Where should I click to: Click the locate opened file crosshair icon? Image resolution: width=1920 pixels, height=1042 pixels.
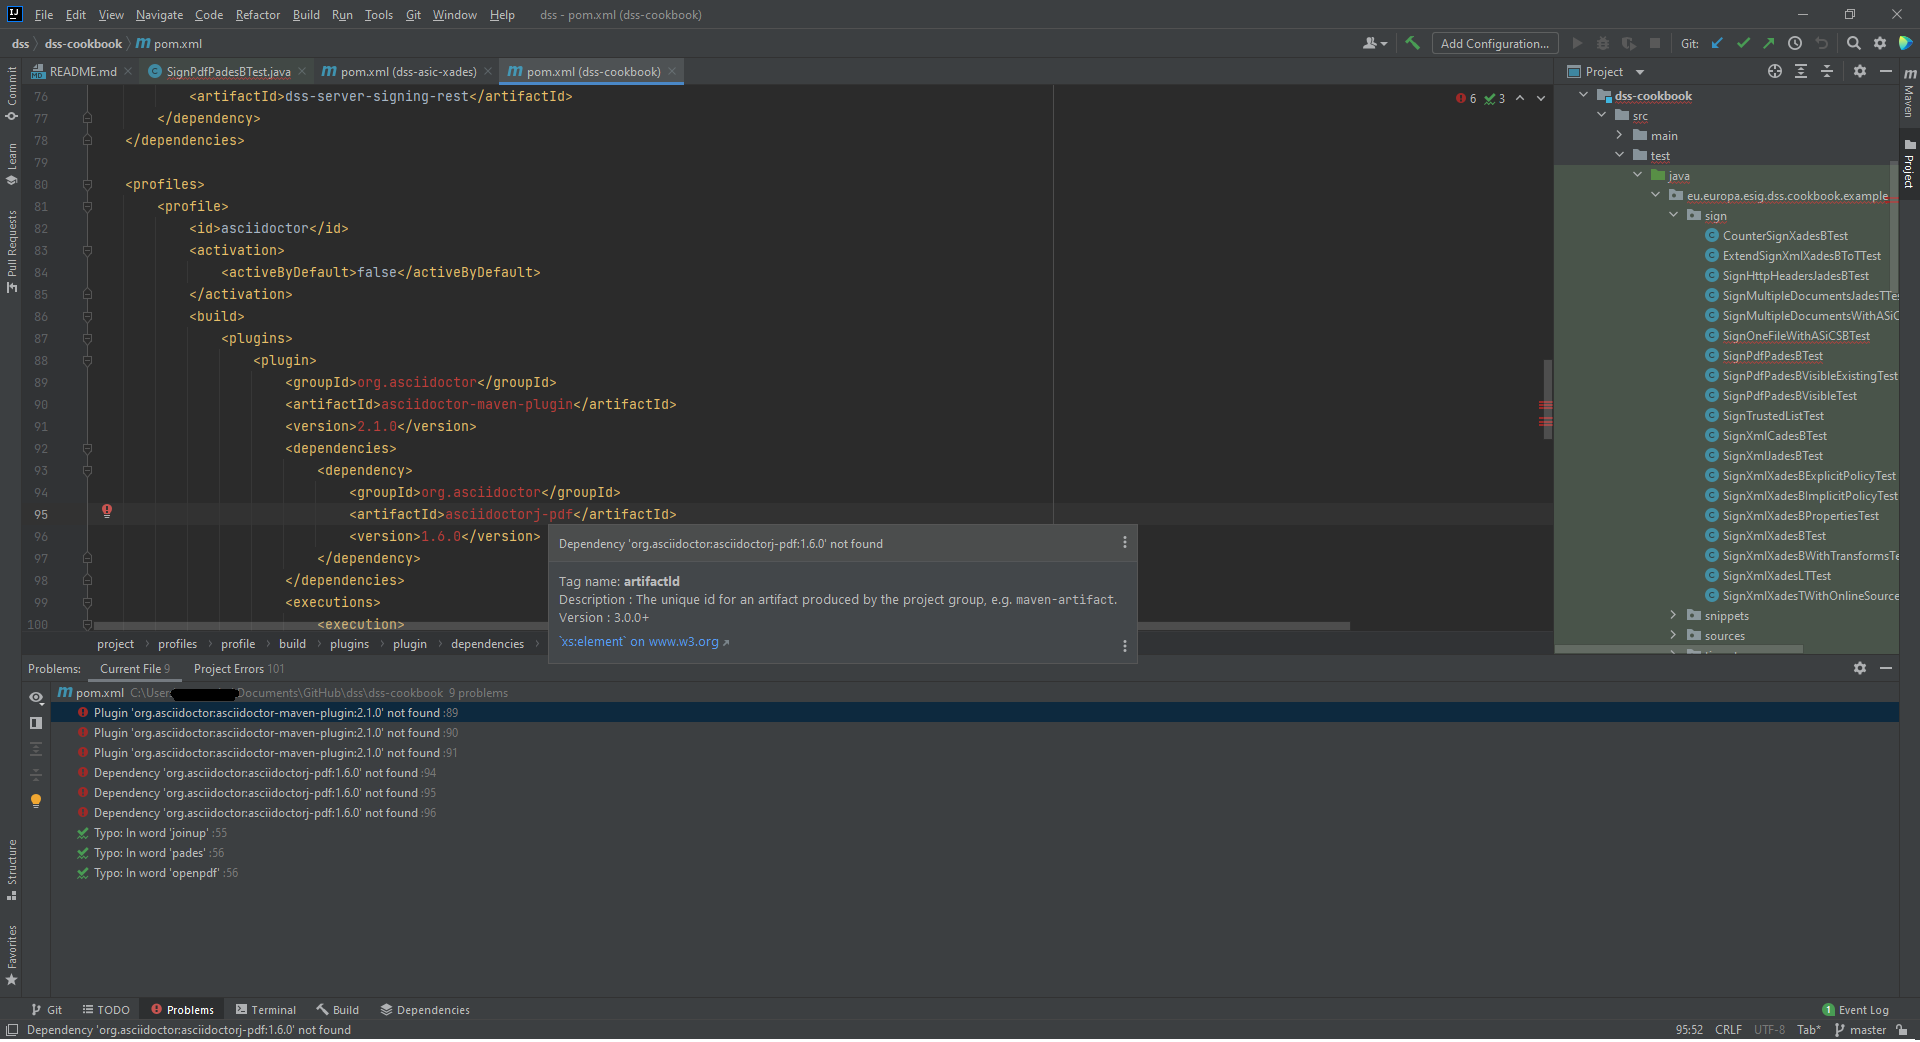1774,71
